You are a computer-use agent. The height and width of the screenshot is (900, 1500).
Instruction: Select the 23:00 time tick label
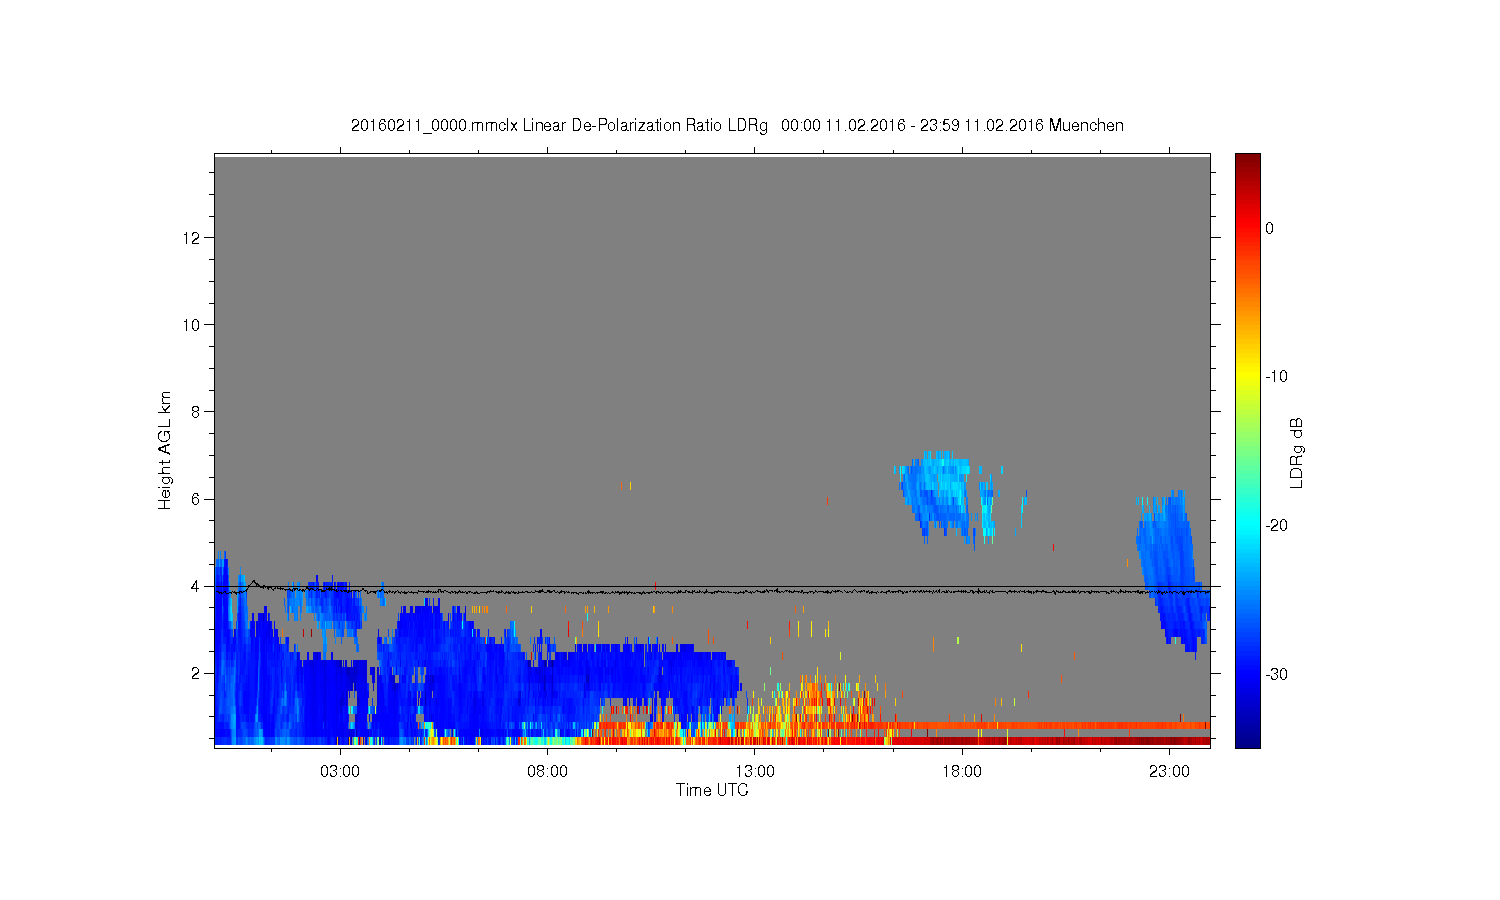pyautogui.click(x=1169, y=771)
